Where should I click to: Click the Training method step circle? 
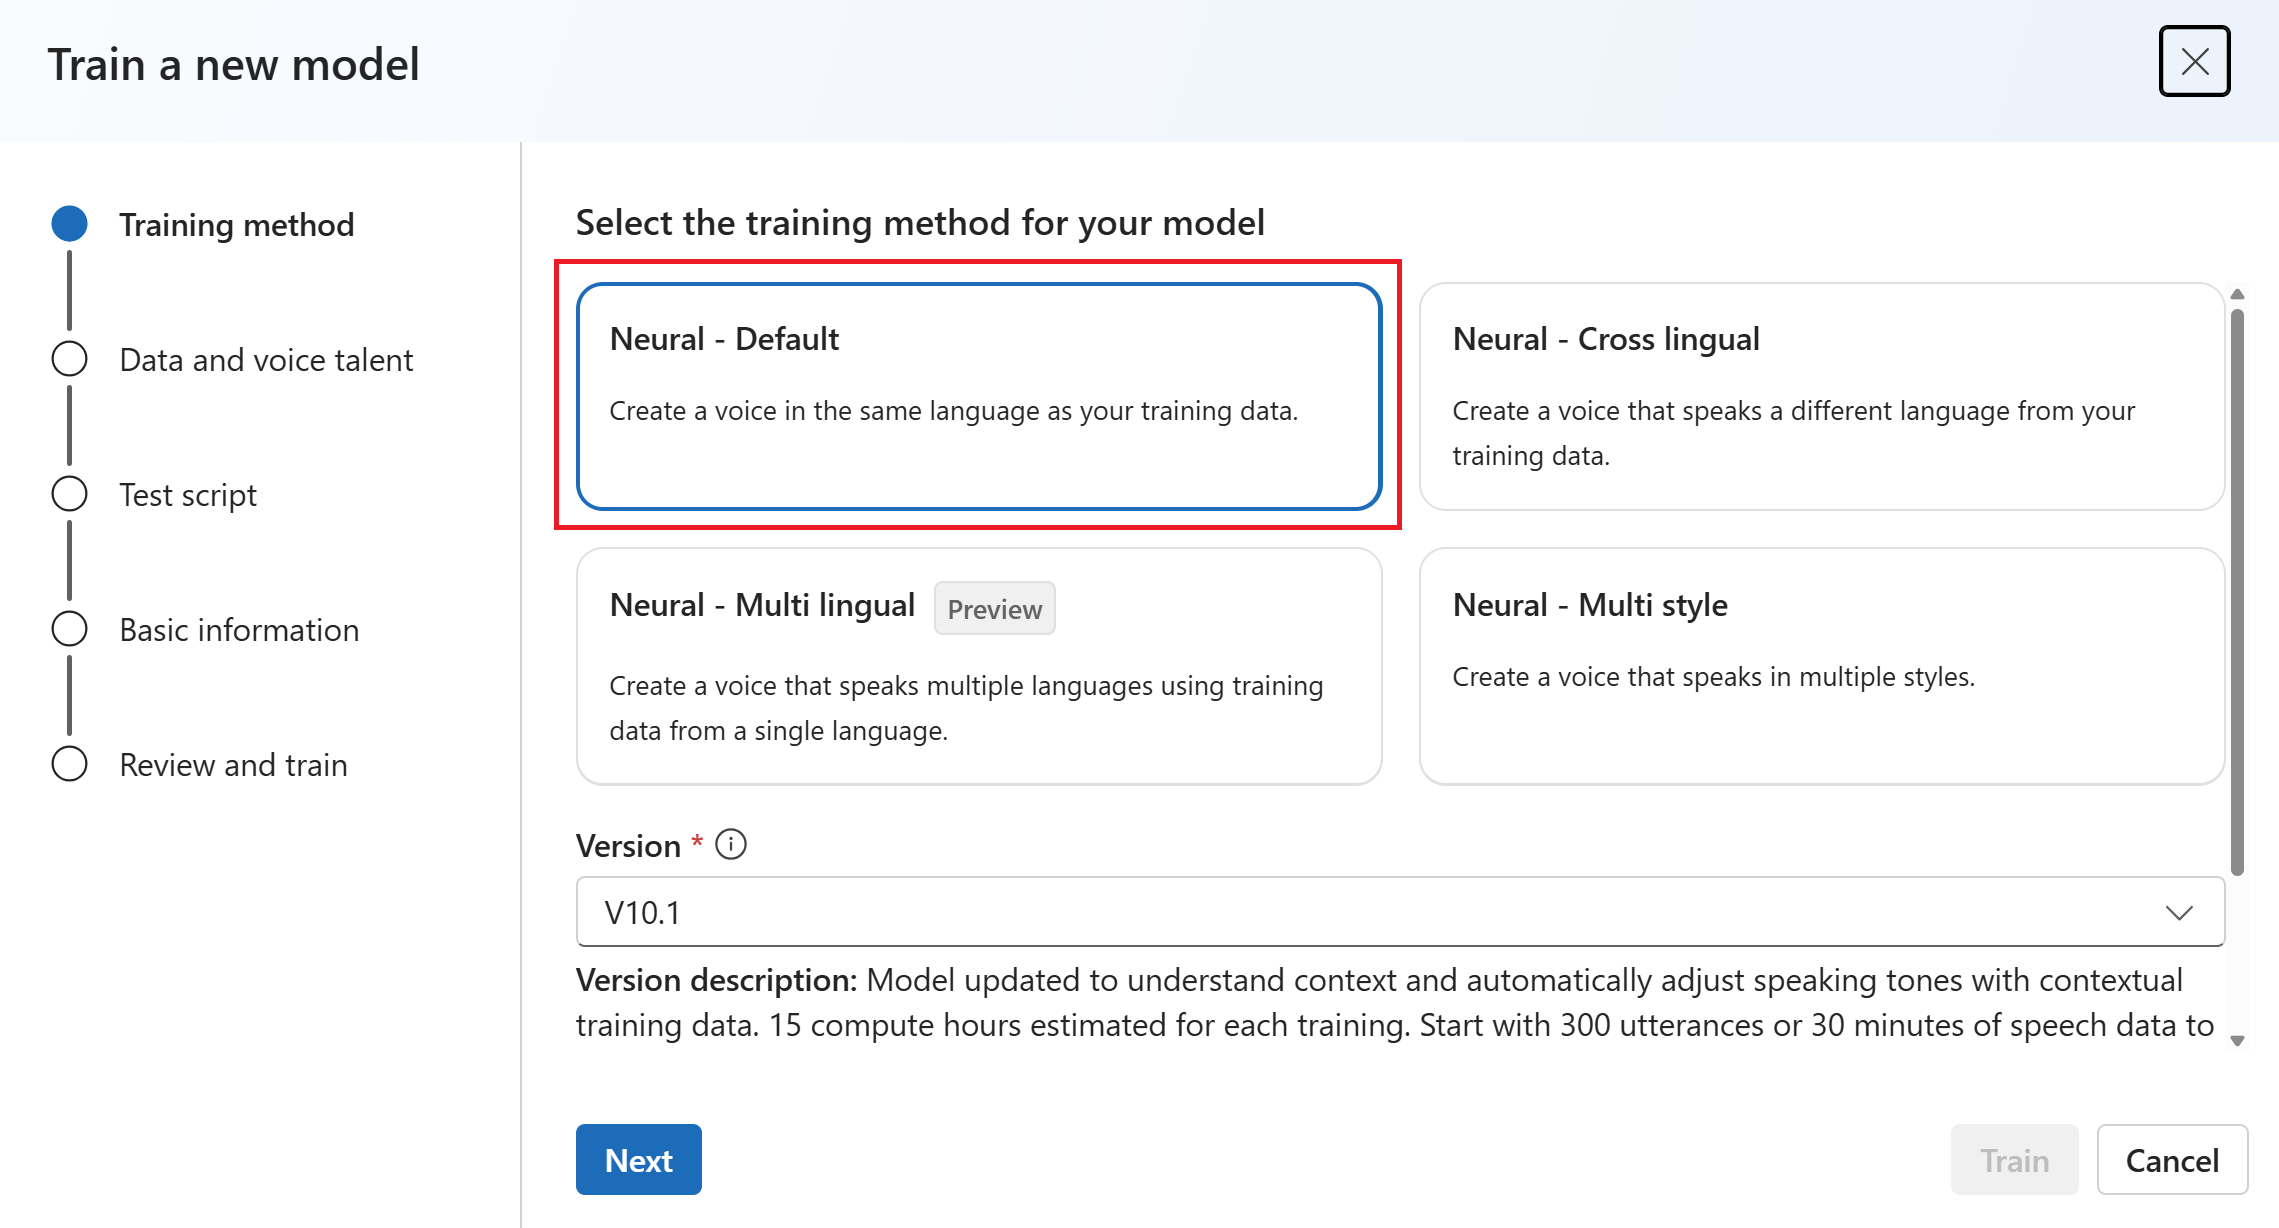point(70,224)
